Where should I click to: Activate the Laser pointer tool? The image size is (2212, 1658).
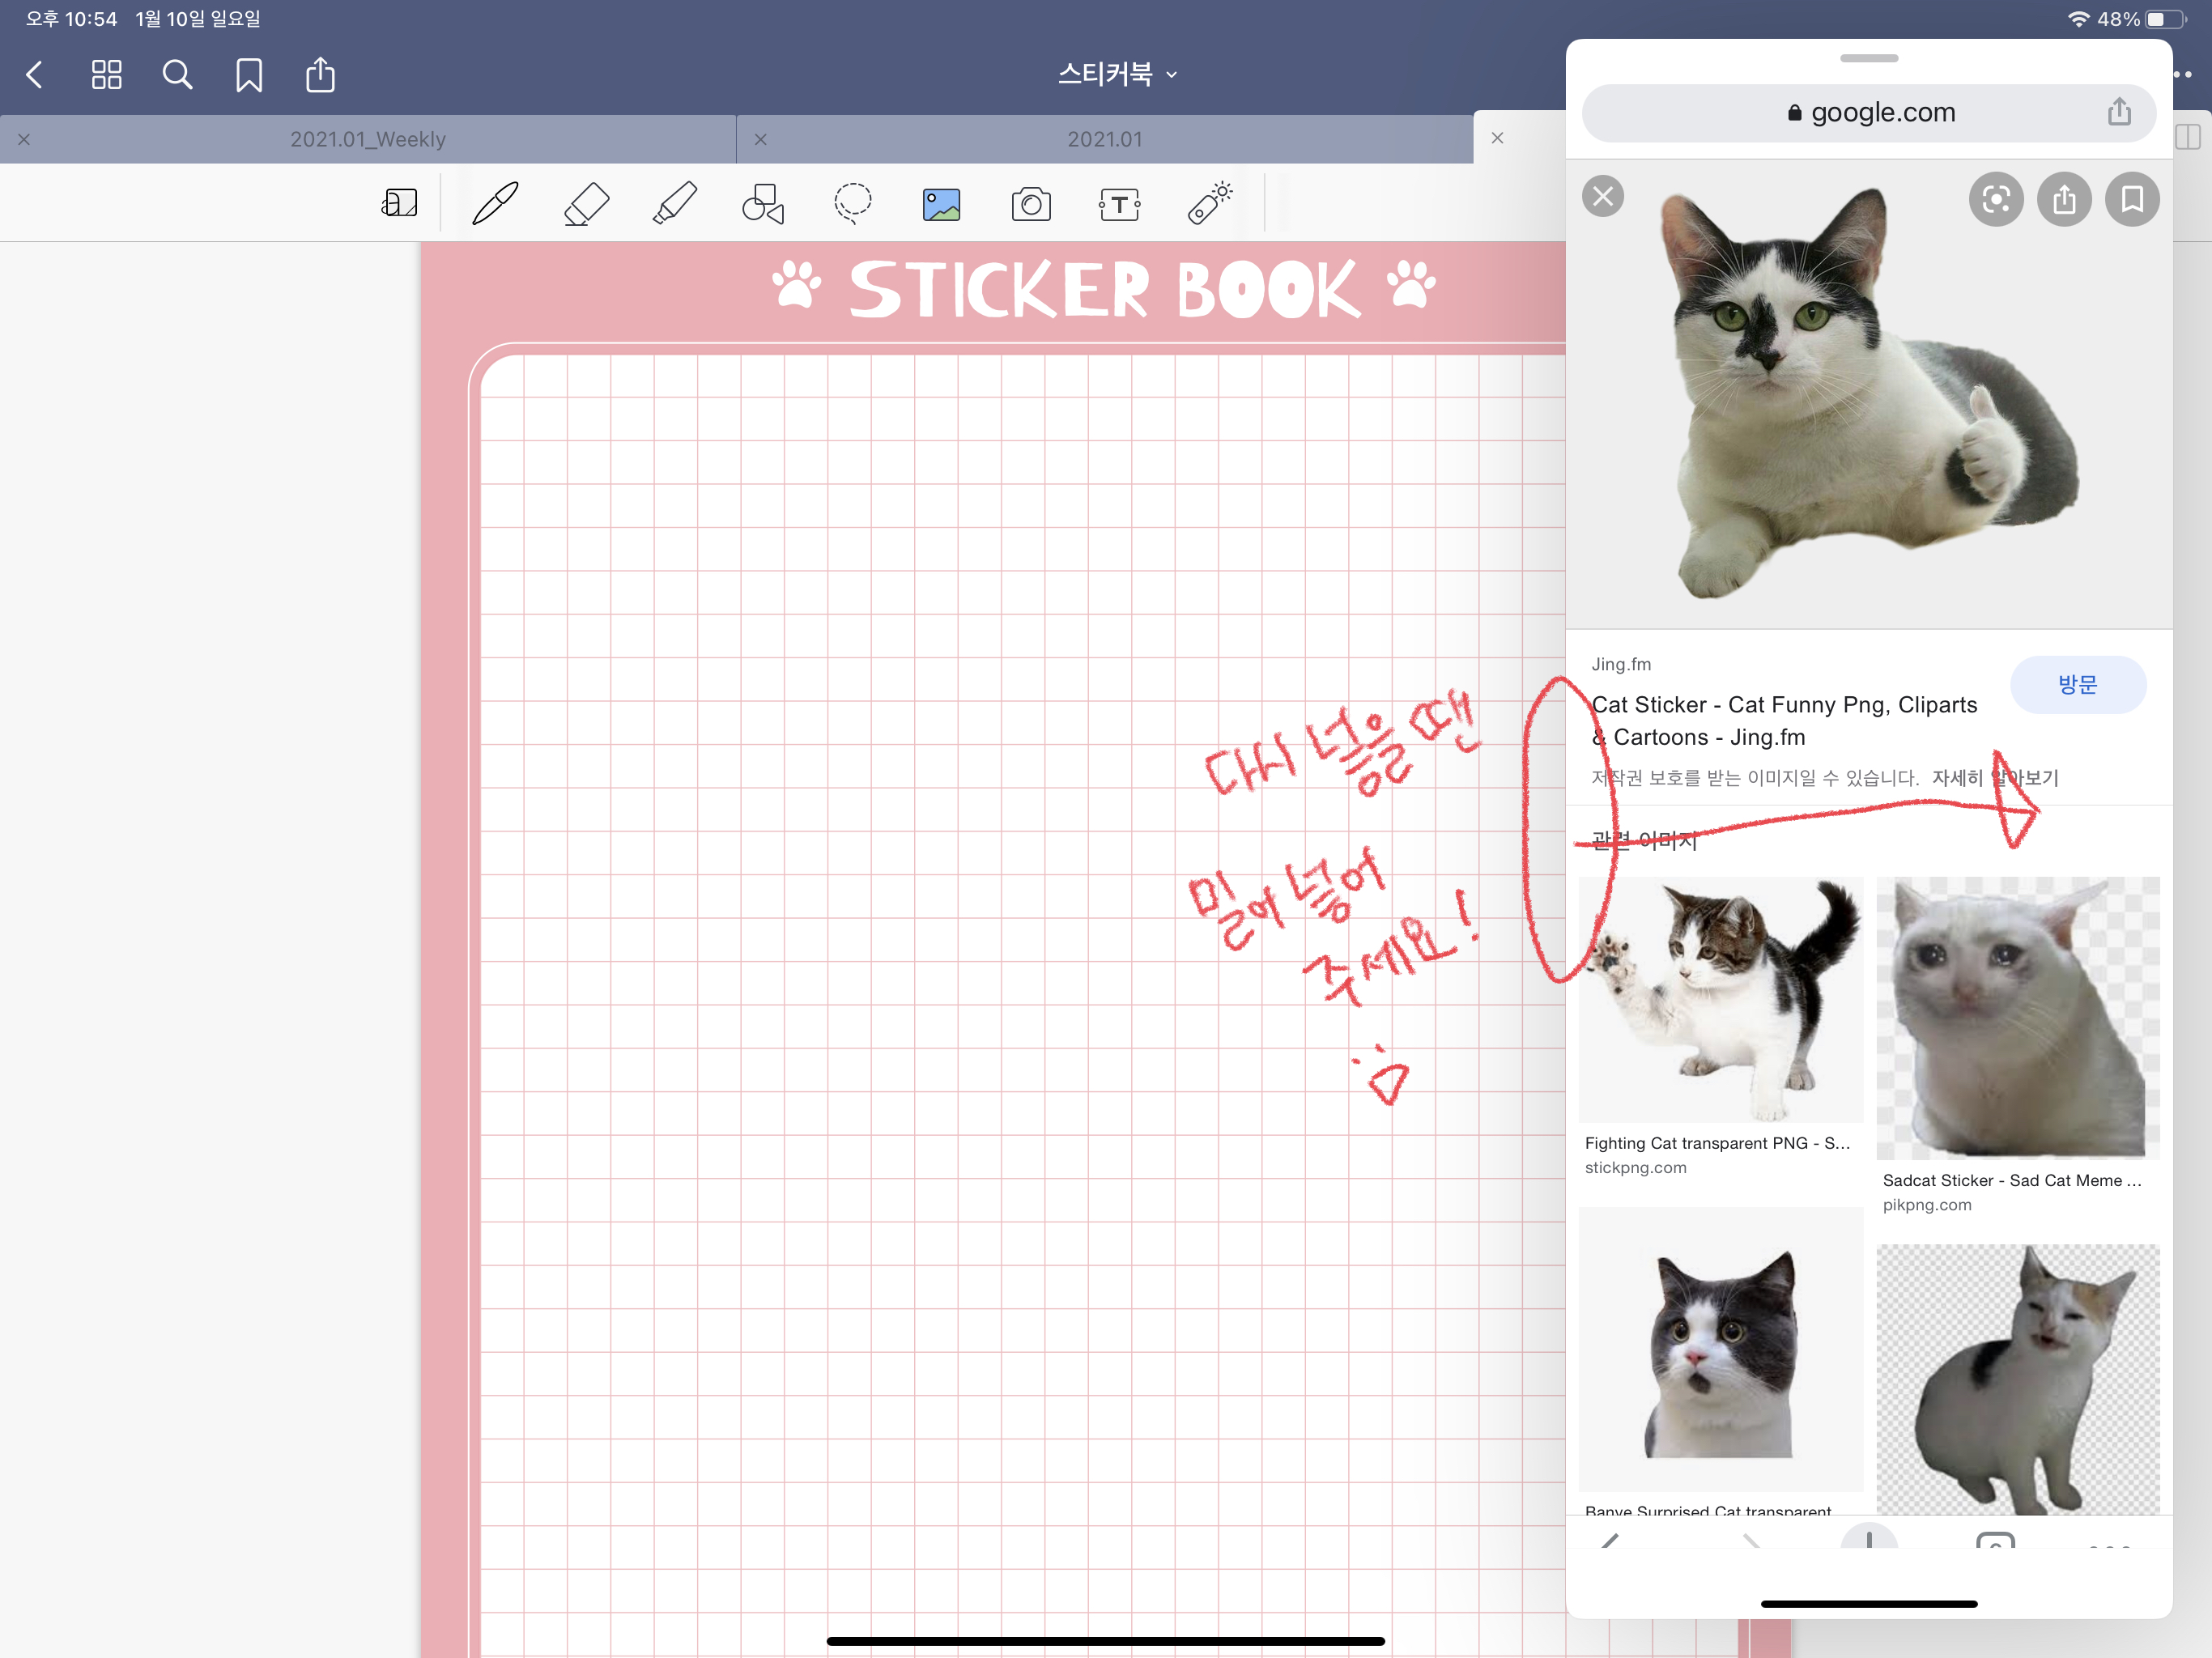tap(1209, 203)
